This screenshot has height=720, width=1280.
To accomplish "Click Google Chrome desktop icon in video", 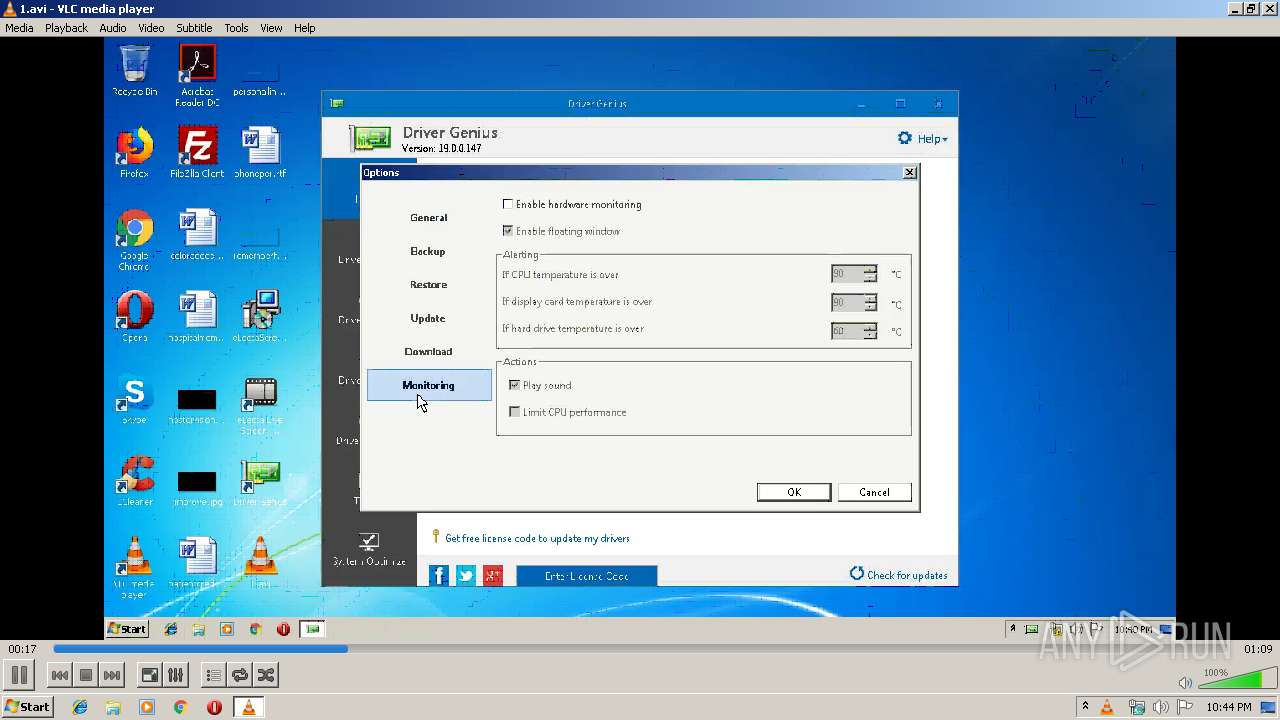I will (135, 240).
